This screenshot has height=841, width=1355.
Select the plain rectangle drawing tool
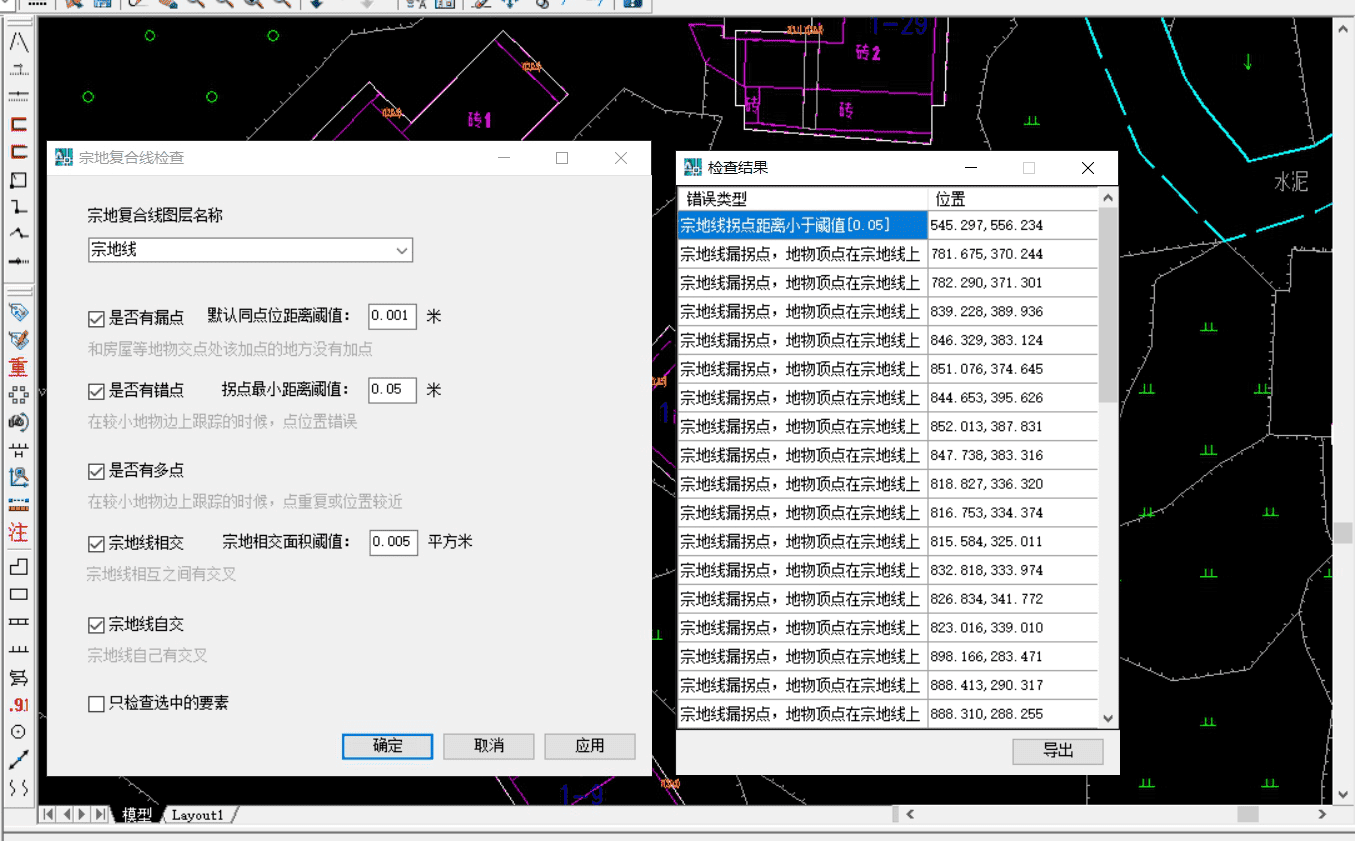(18, 594)
